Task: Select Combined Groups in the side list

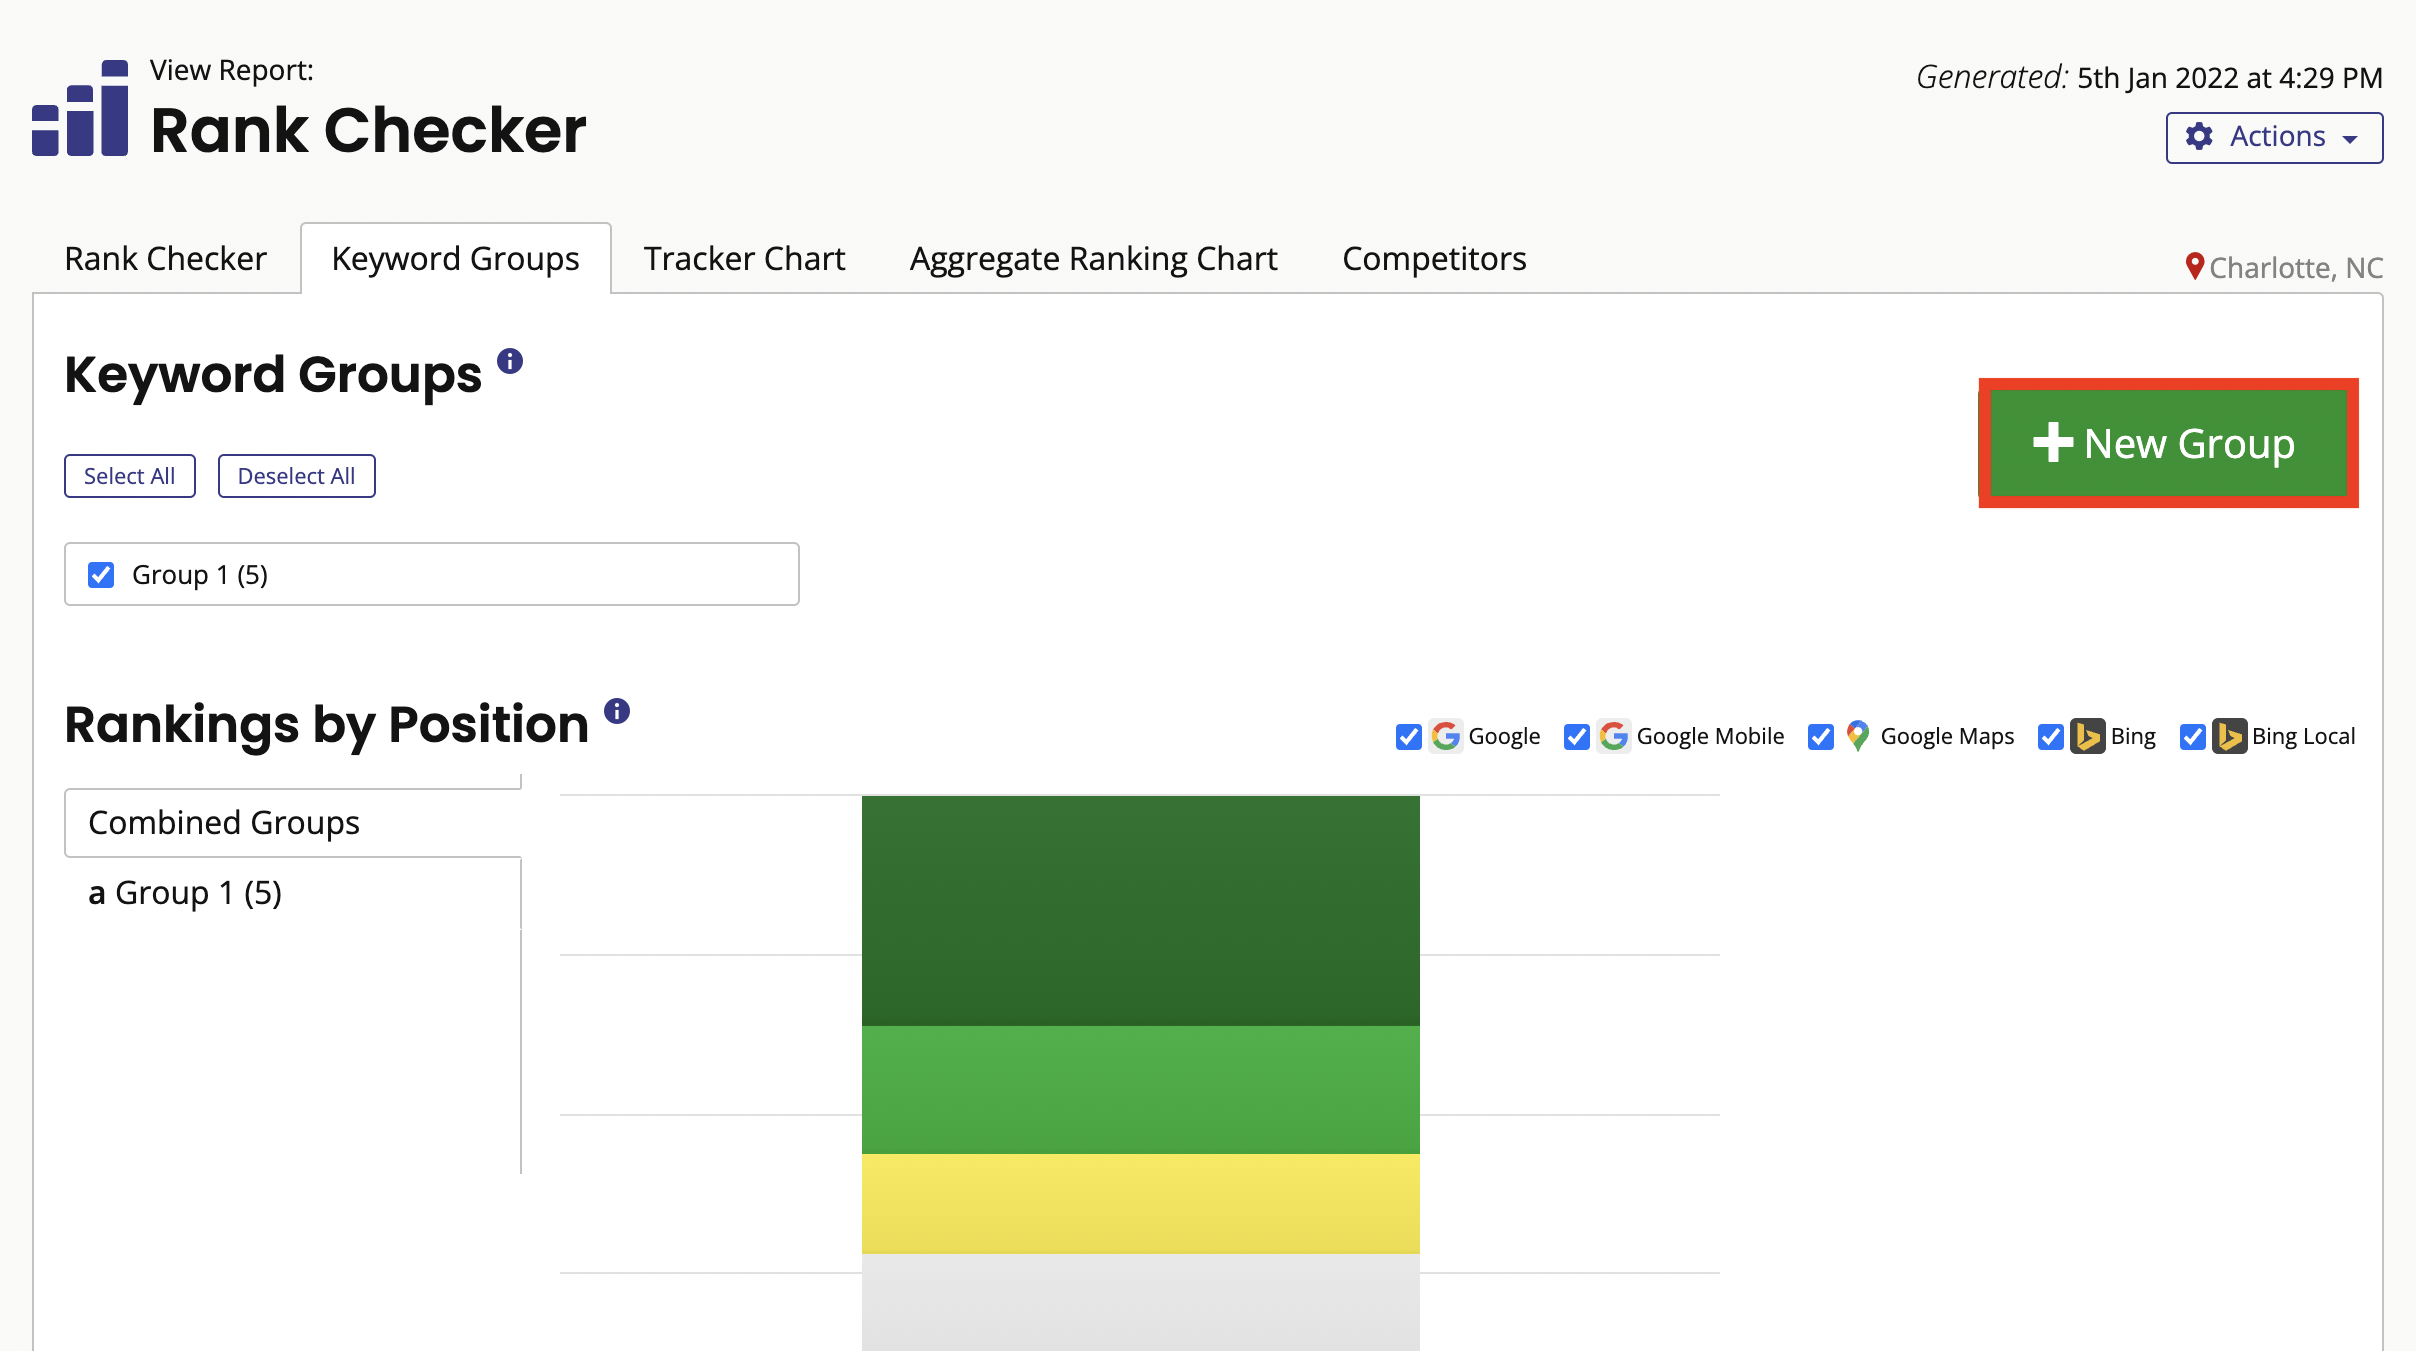Action: tap(223, 822)
